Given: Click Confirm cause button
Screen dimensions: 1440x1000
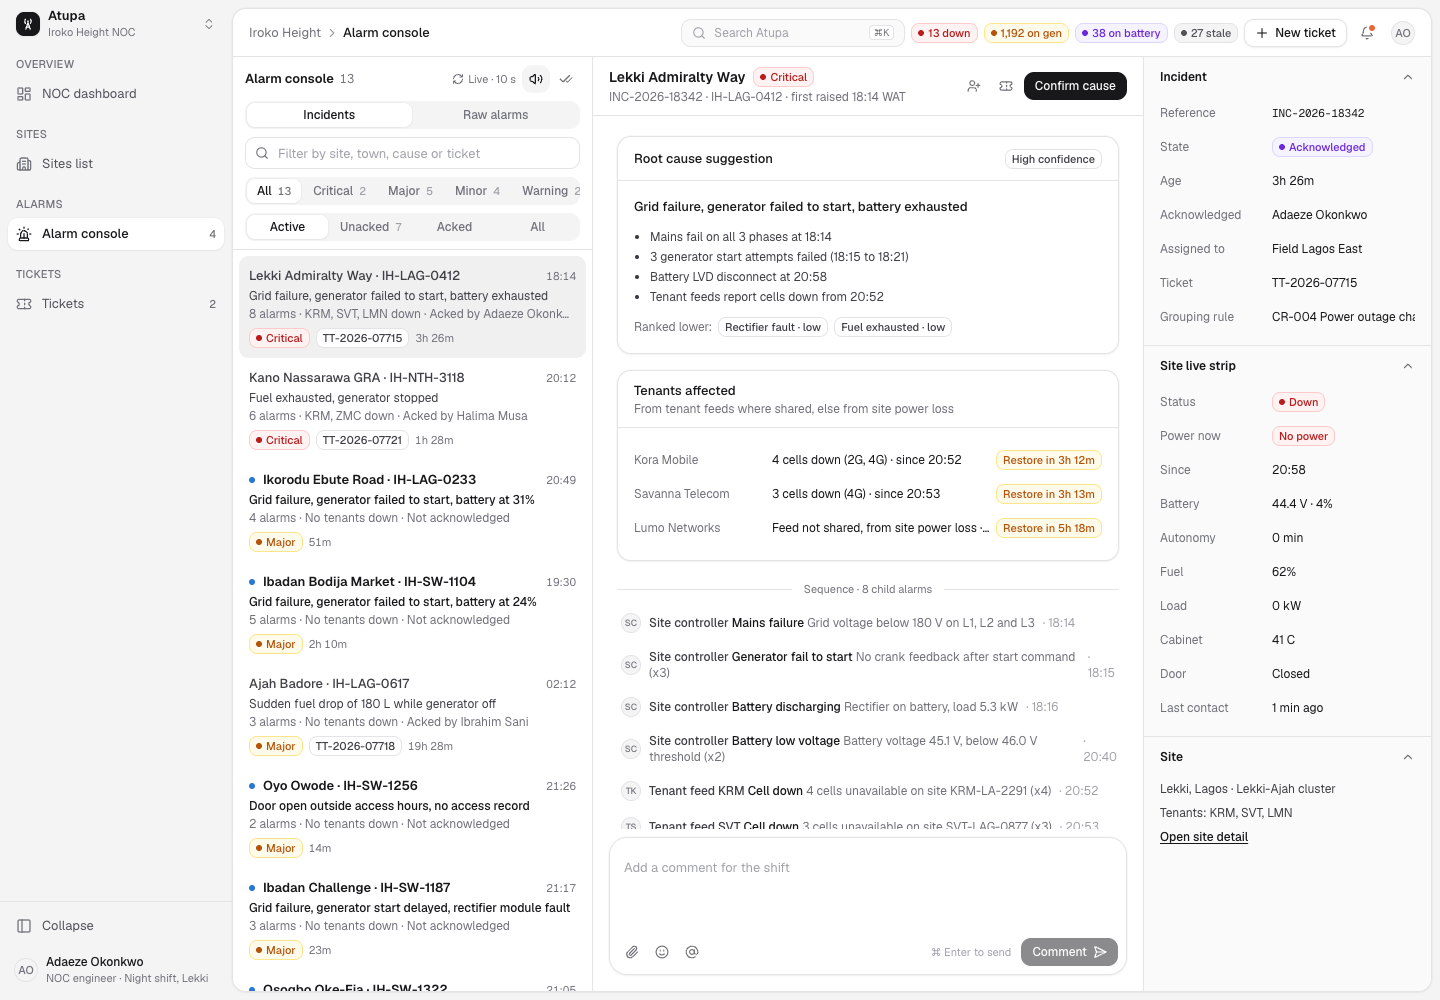Looking at the screenshot, I should coord(1075,86).
